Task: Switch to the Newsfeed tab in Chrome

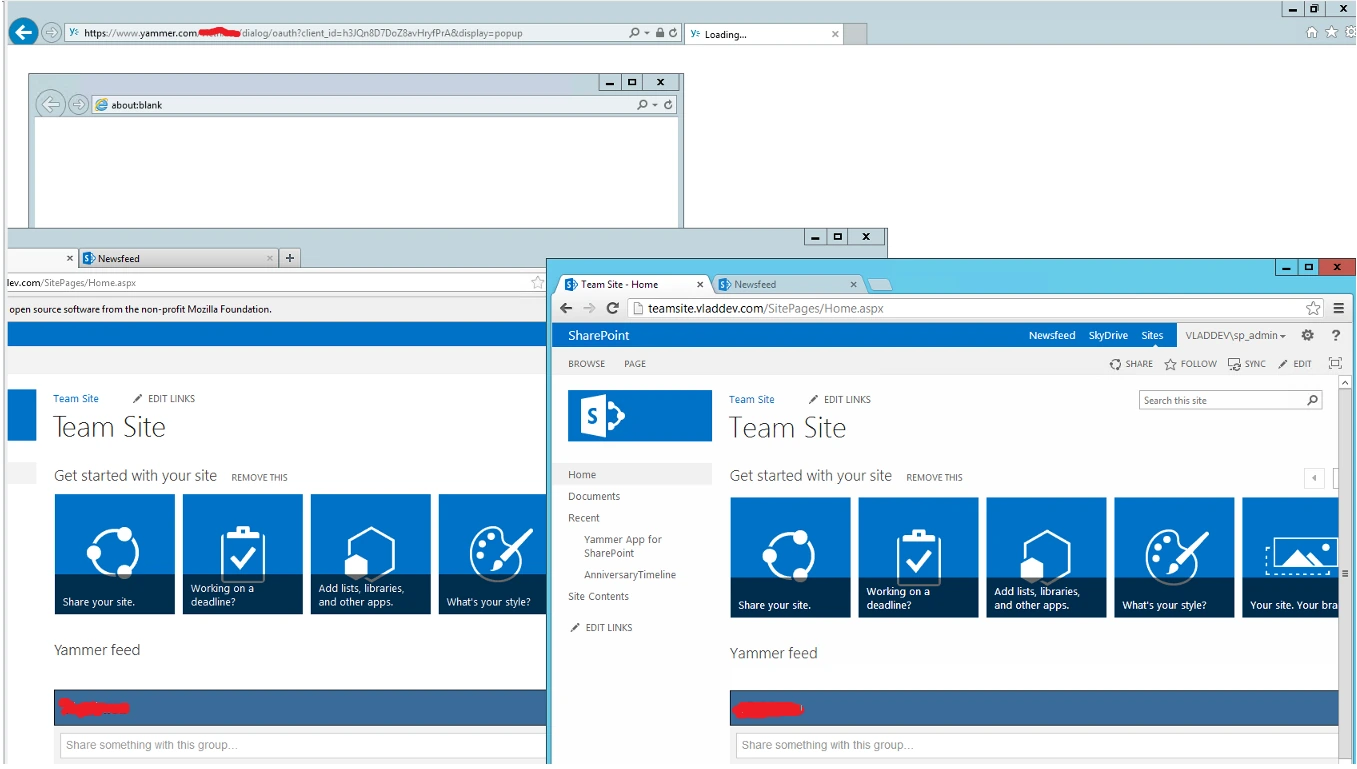Action: (786, 284)
